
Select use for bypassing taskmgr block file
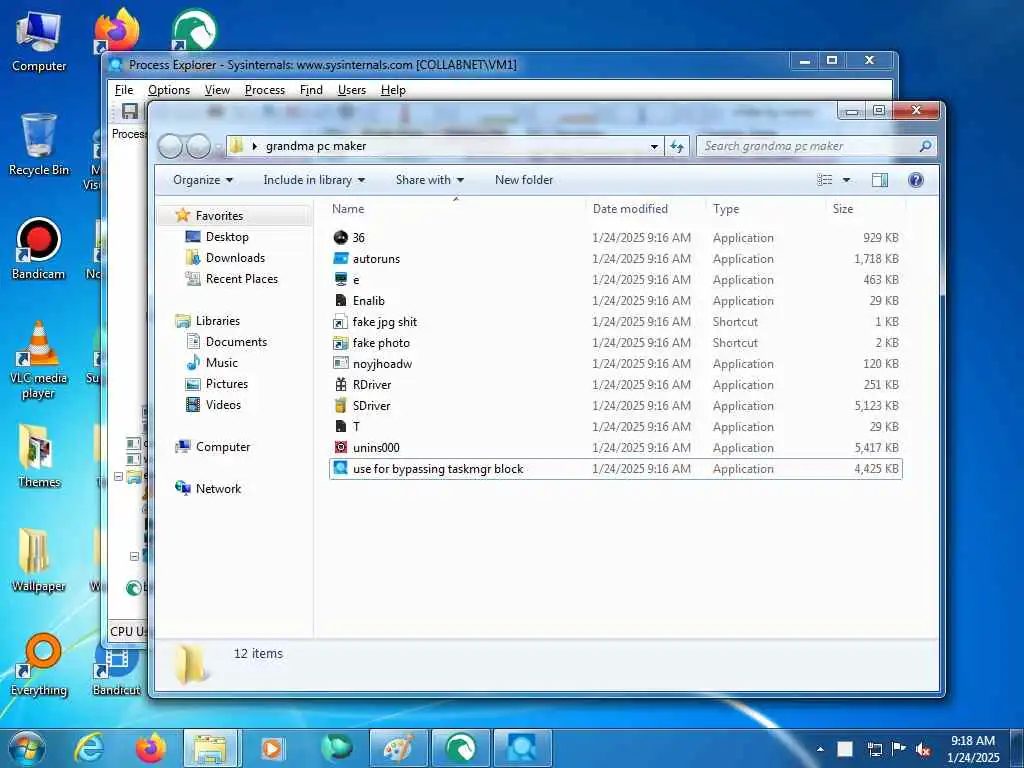pos(615,469)
